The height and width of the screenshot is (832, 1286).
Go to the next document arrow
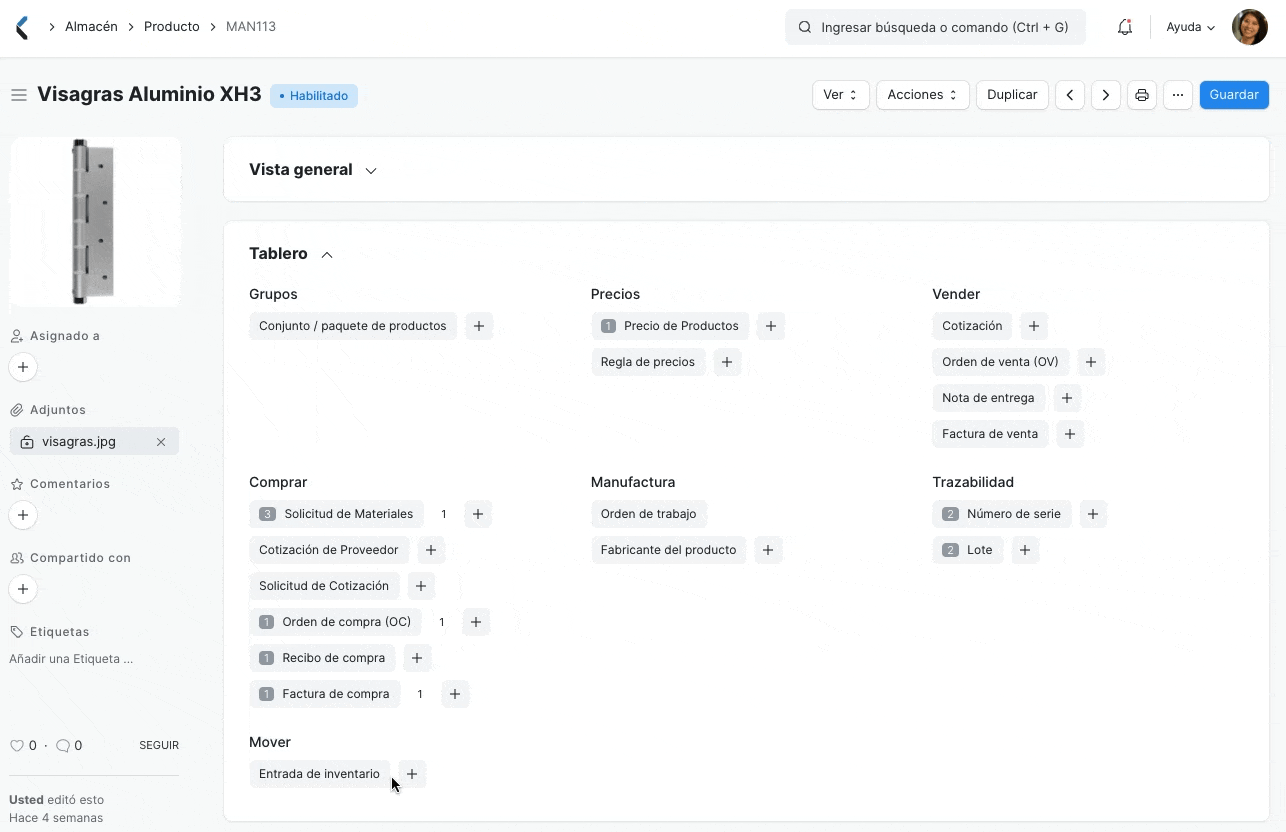coord(1105,95)
